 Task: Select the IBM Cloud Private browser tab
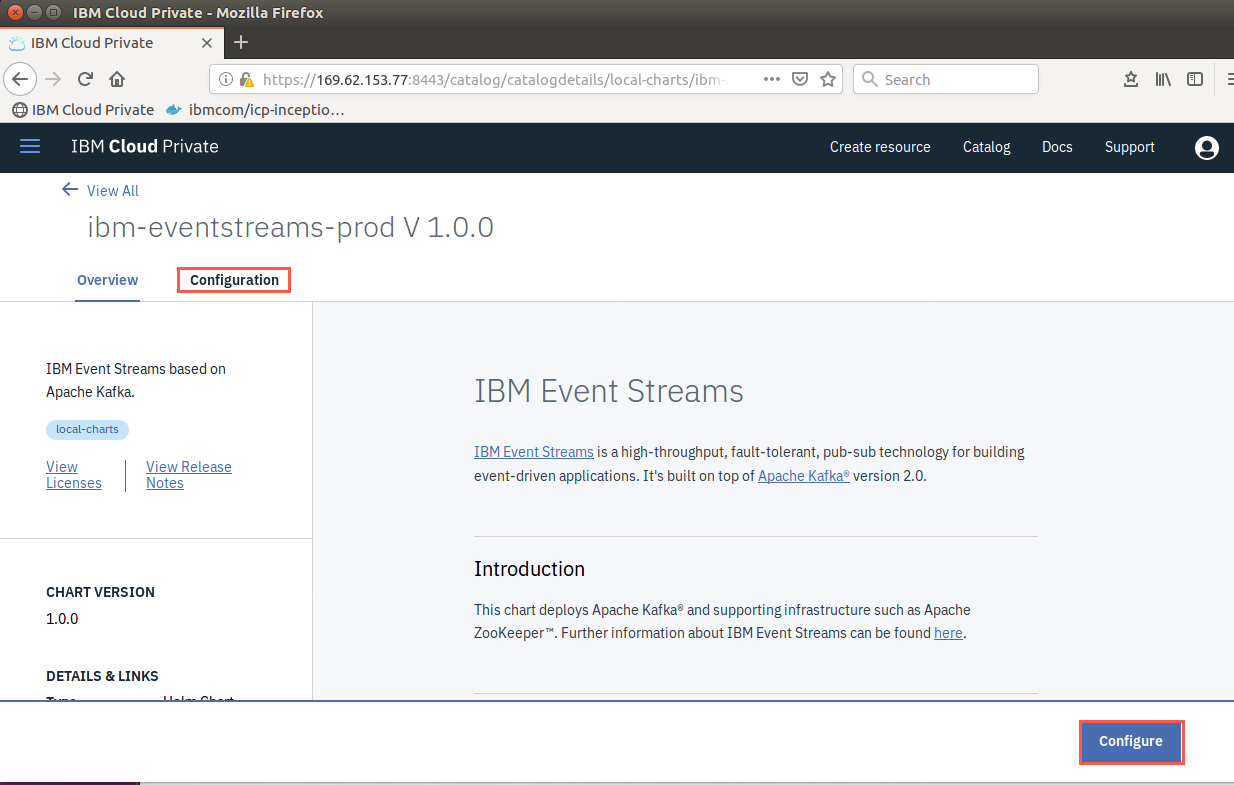tap(112, 43)
